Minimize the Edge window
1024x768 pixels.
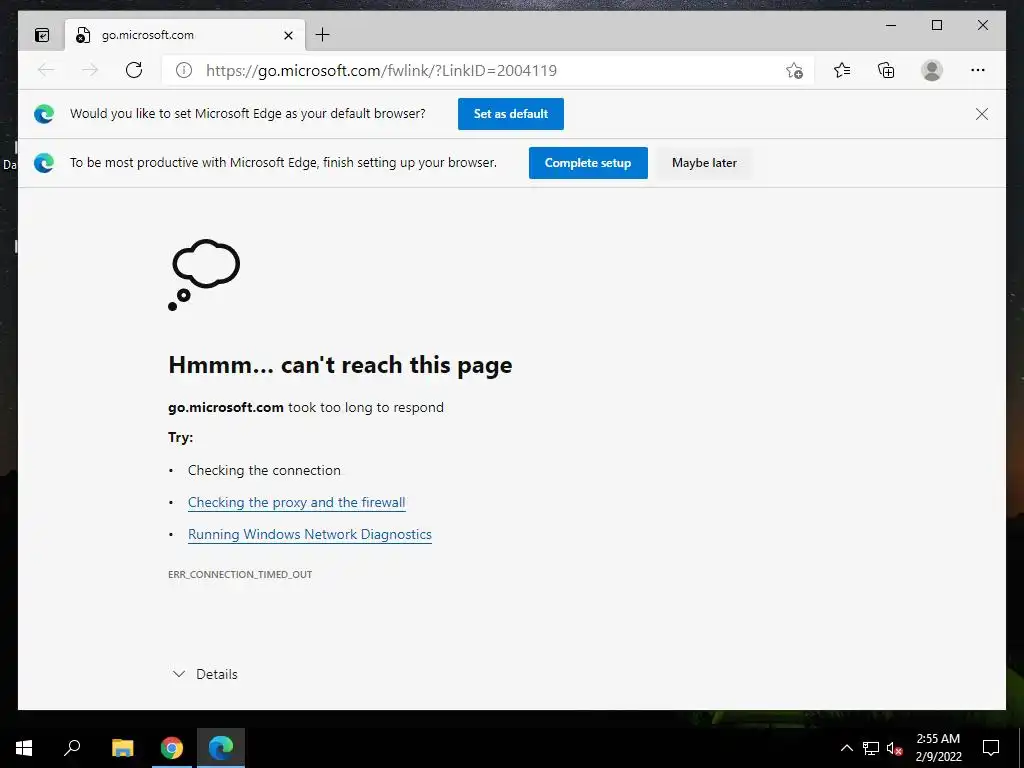click(891, 25)
